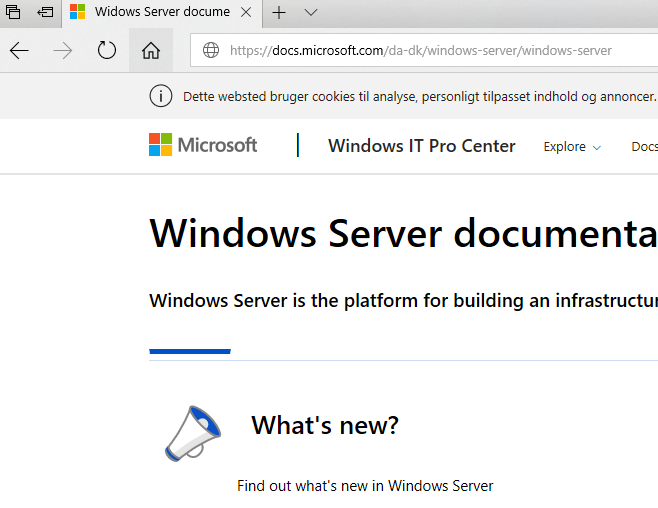Go back to previous page
The width and height of the screenshot is (658, 508).
click(x=19, y=51)
